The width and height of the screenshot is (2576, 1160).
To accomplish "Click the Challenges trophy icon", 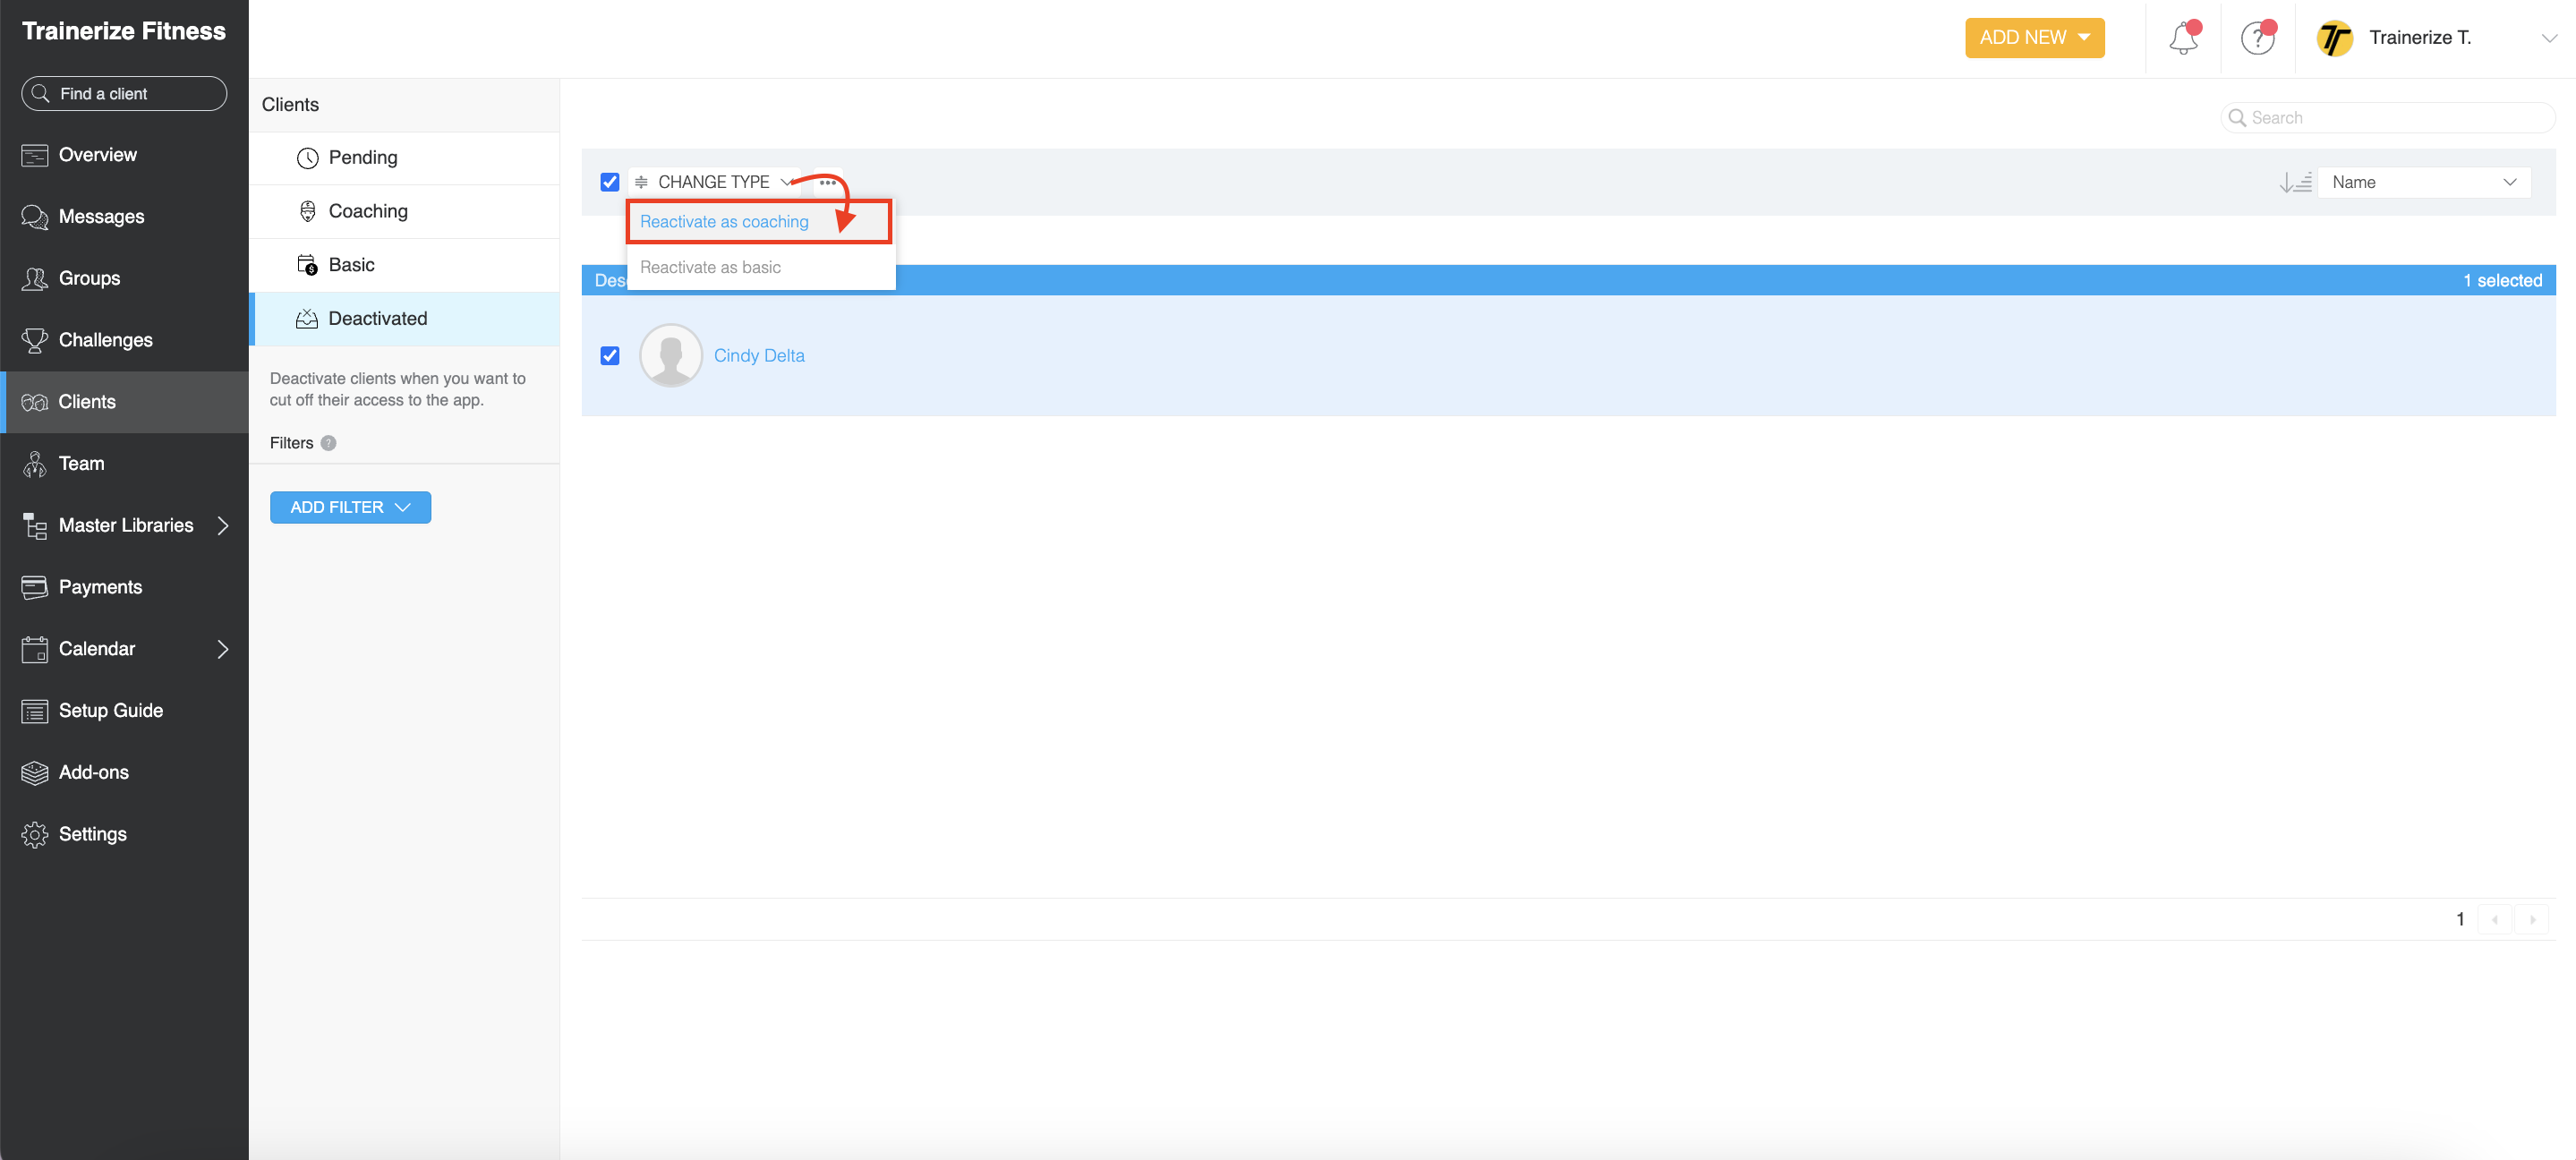I will point(35,340).
